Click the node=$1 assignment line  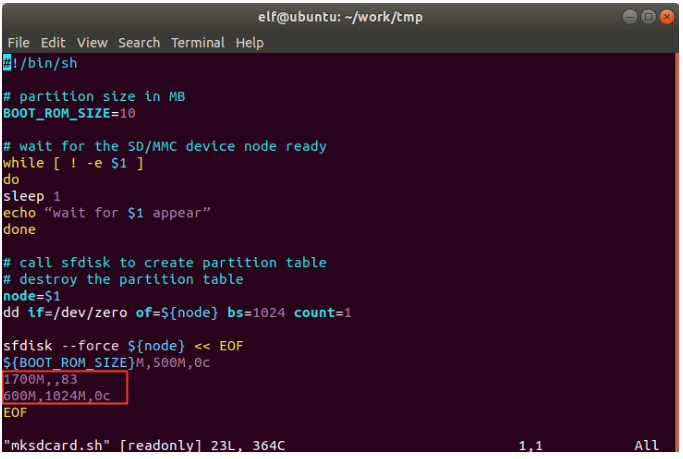32,296
